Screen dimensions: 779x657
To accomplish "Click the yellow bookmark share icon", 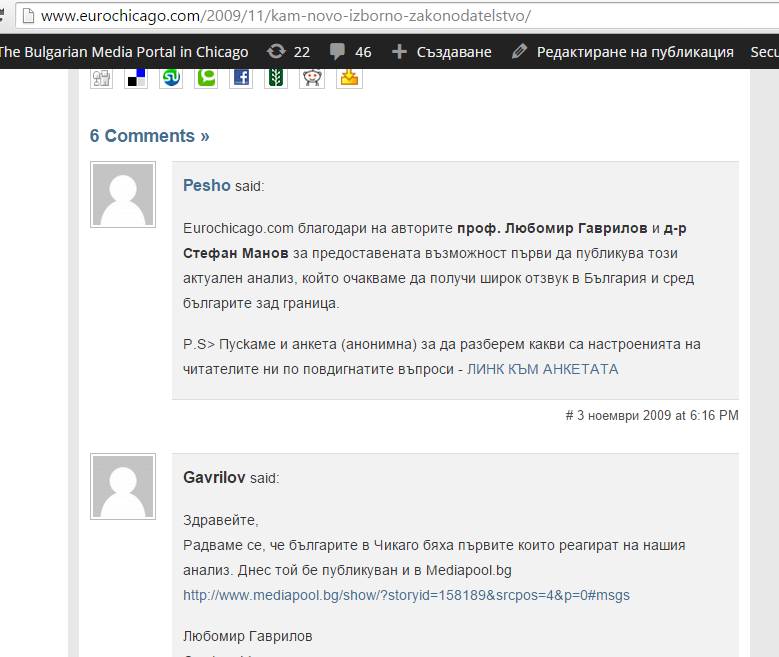I will 348,77.
